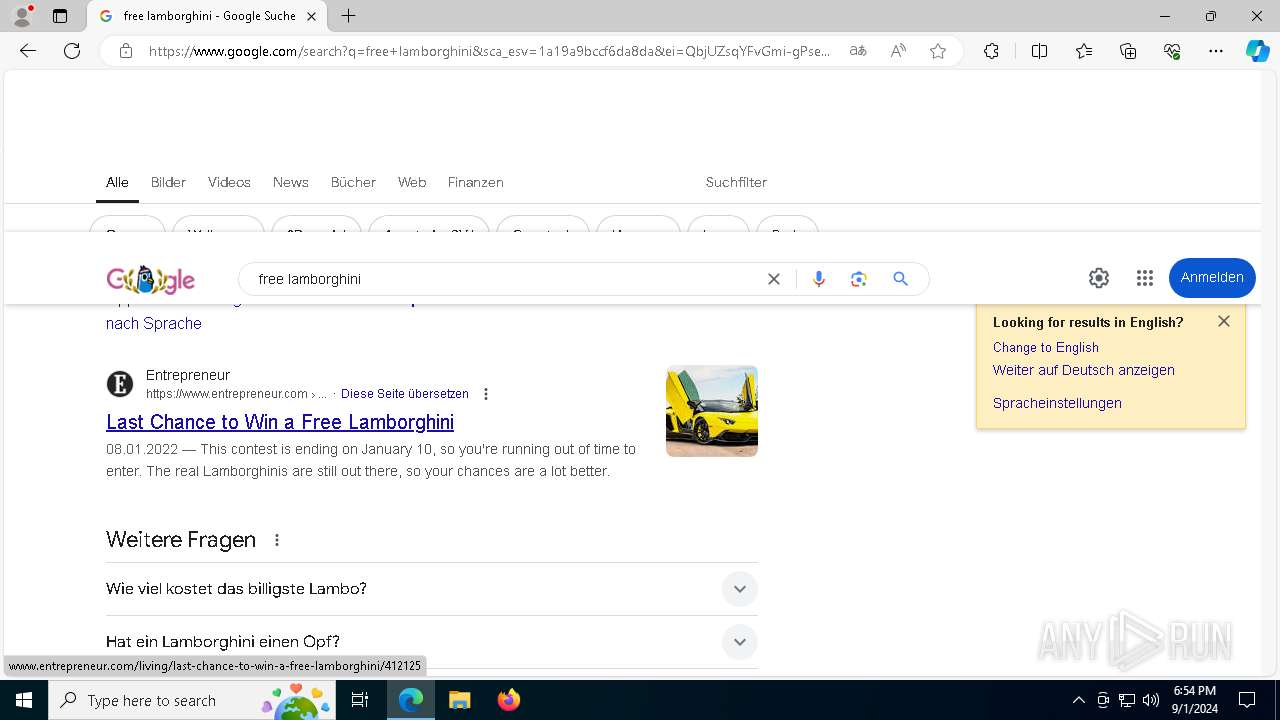The width and height of the screenshot is (1280, 720).
Task: Toggle Split screen icon
Action: (x=1039, y=51)
